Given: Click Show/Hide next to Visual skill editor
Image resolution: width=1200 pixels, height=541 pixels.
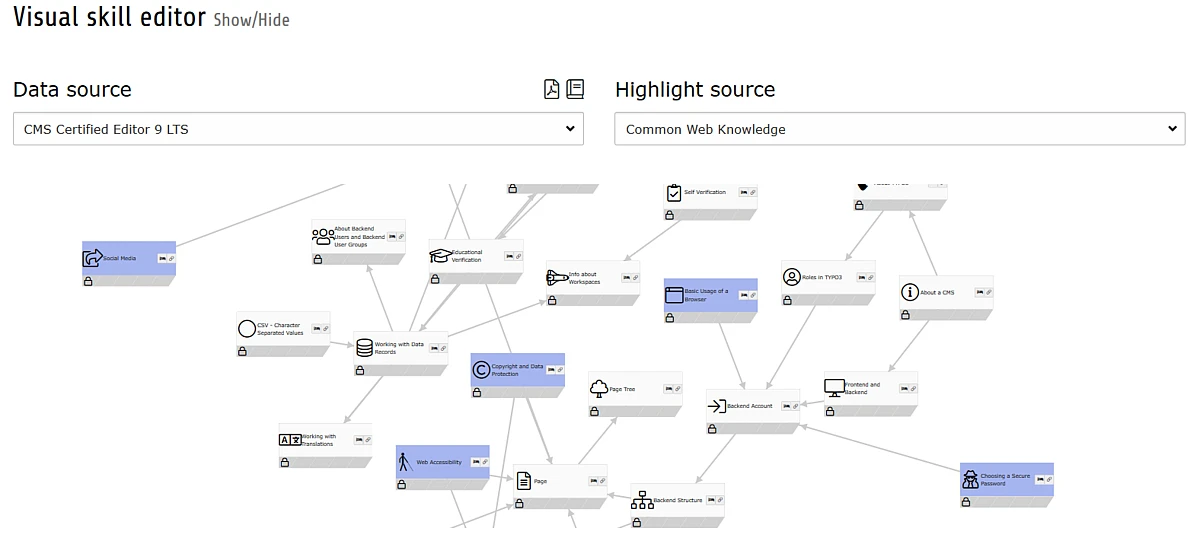Looking at the screenshot, I should coord(251,20).
